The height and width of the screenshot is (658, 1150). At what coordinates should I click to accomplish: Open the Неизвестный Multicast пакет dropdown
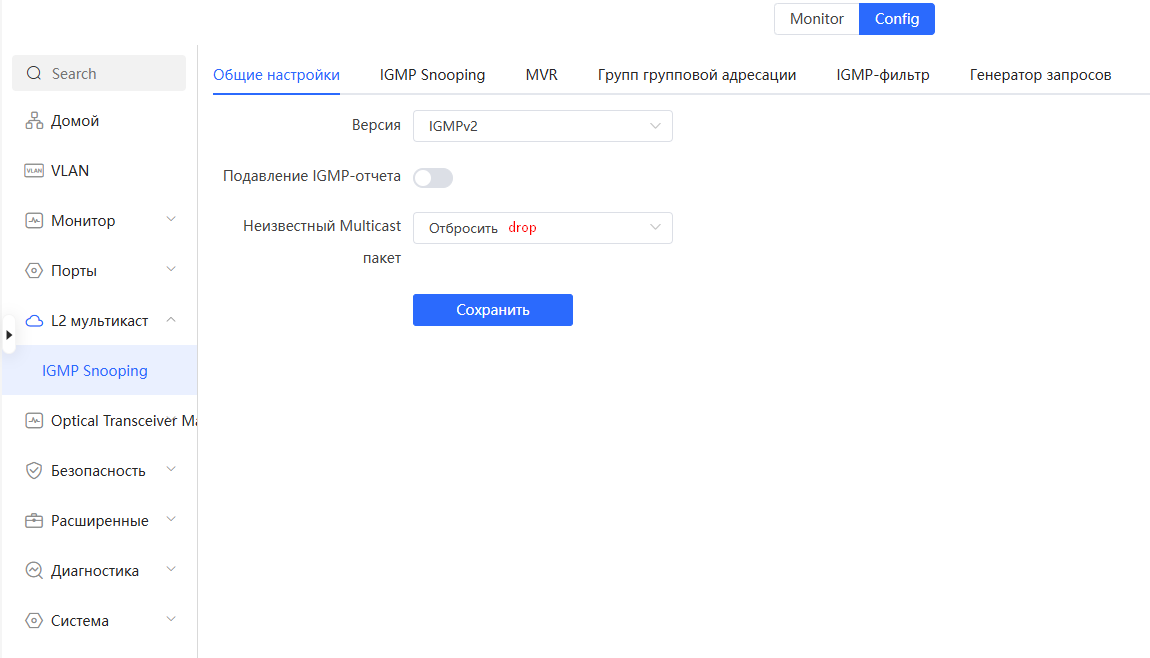(542, 228)
